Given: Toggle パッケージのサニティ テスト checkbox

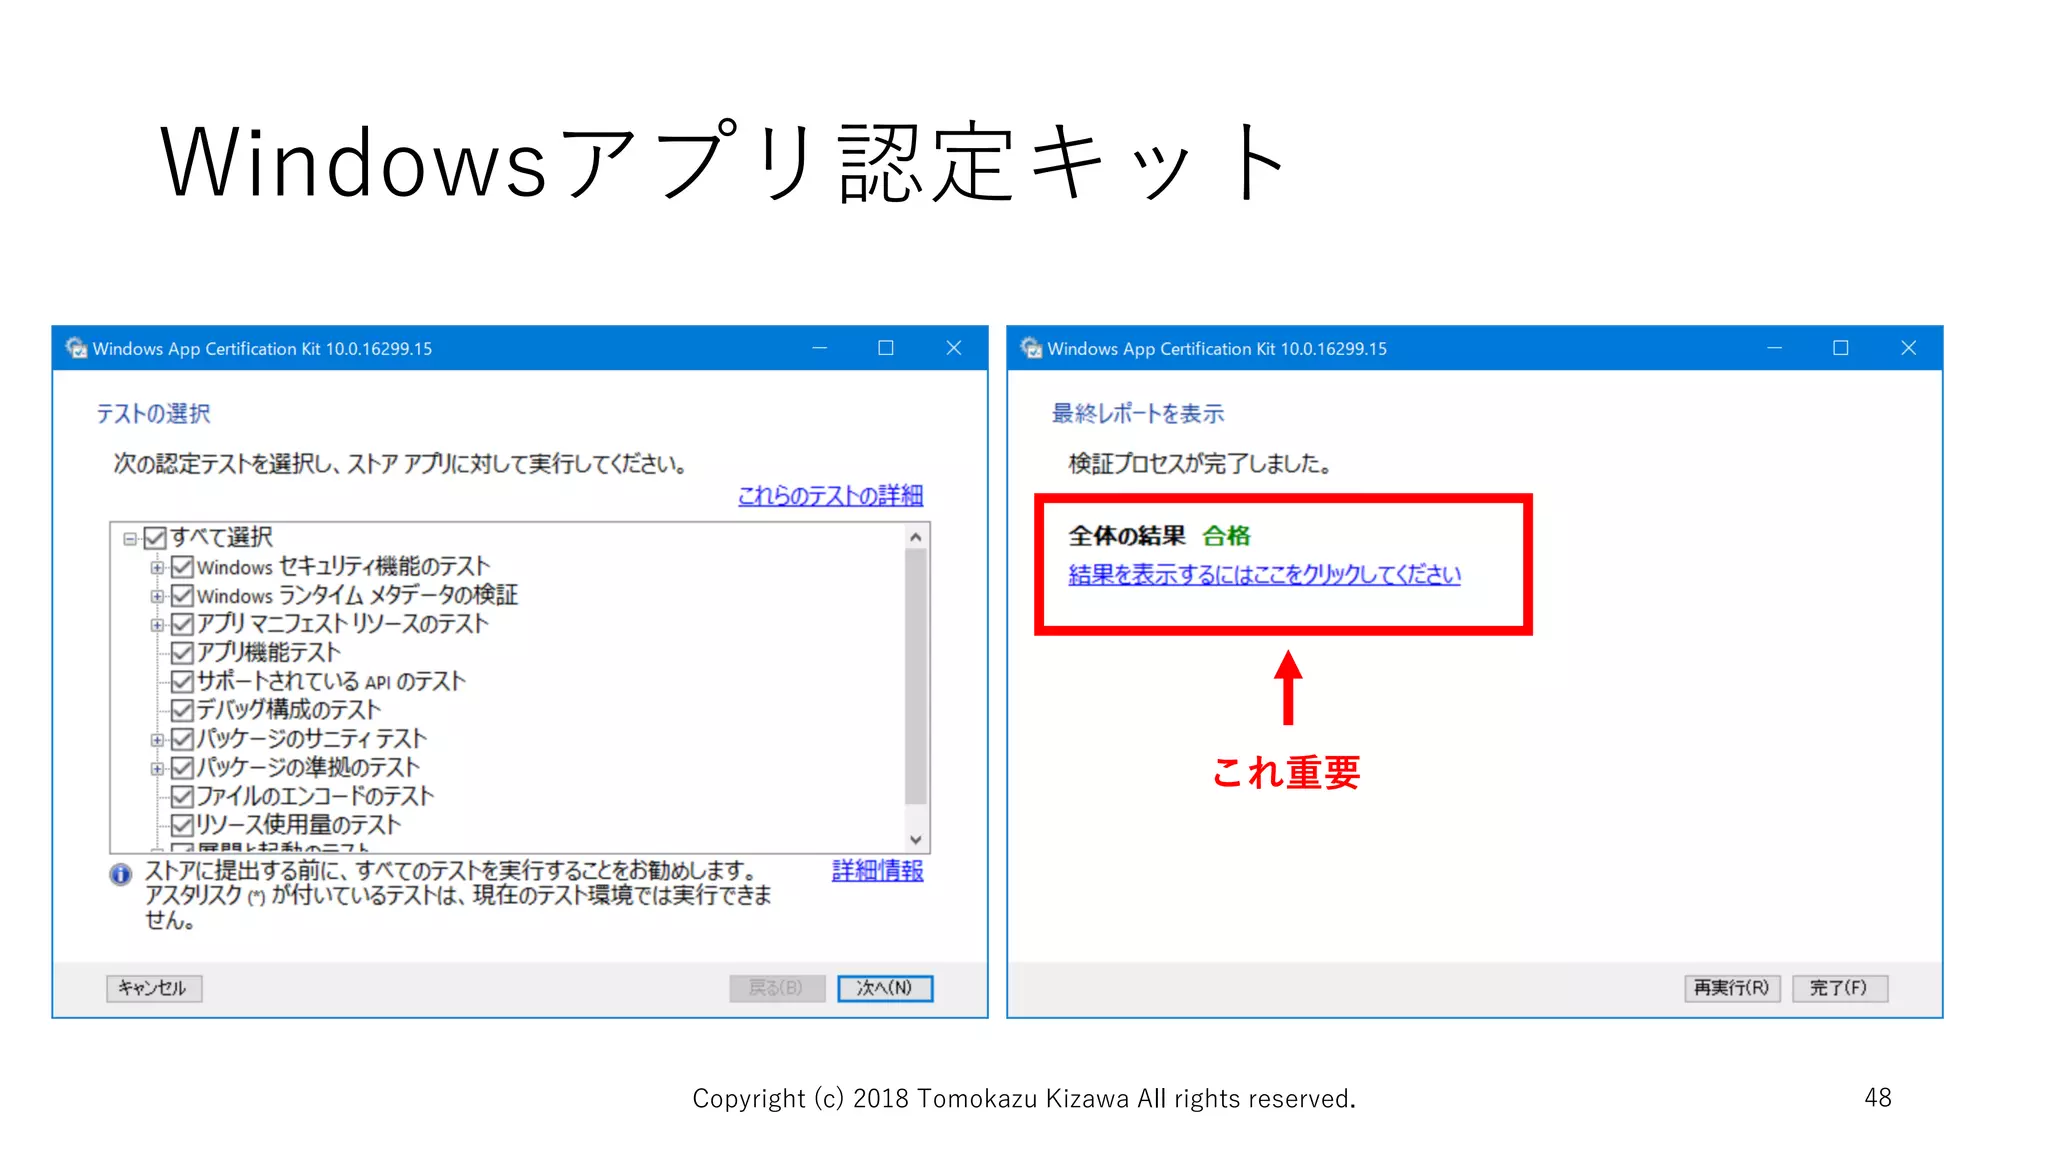Looking at the screenshot, I should [182, 740].
